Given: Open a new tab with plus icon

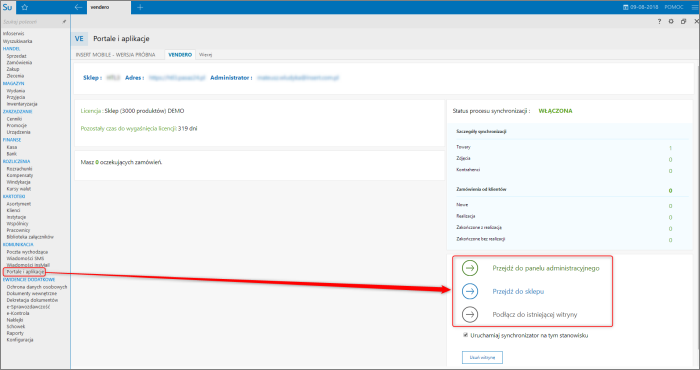Looking at the screenshot, I should coord(140,7).
